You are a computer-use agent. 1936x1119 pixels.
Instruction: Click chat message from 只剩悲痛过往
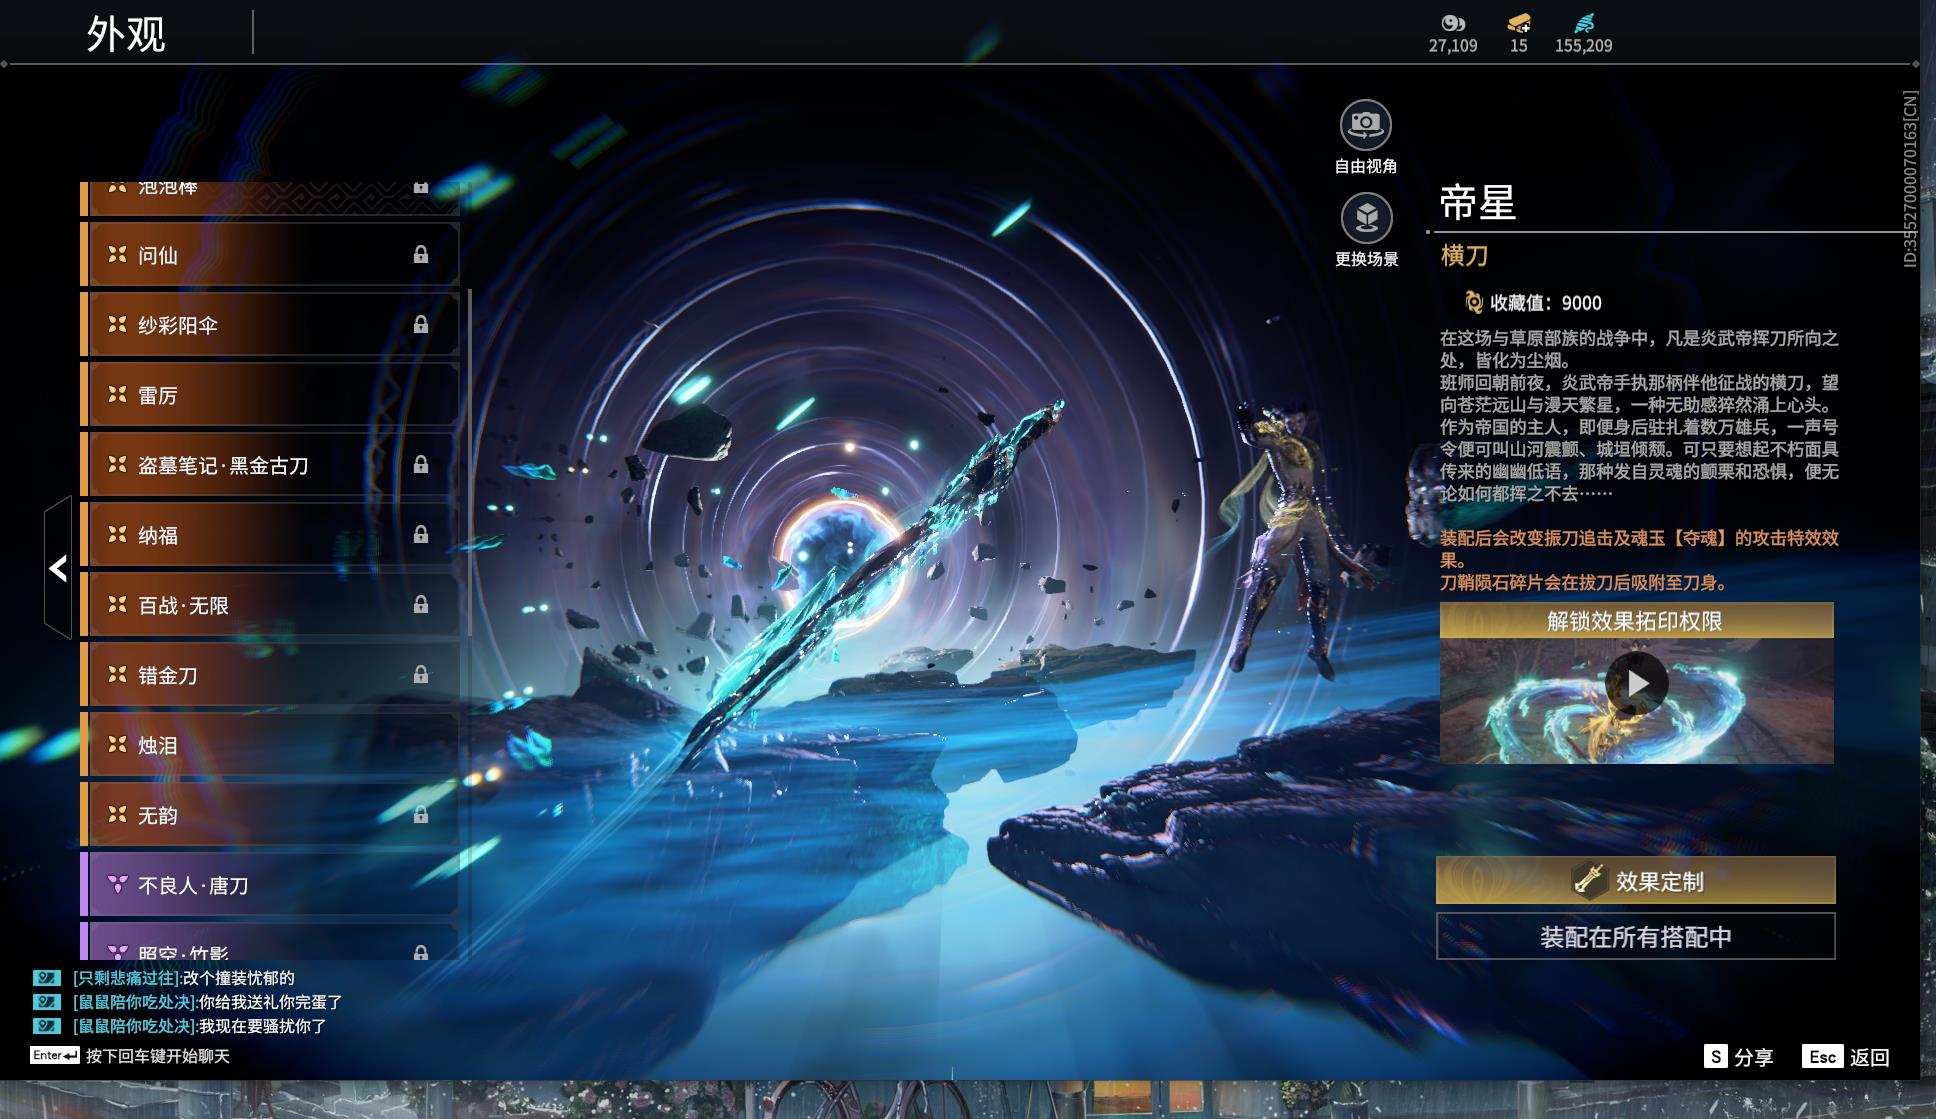click(183, 978)
